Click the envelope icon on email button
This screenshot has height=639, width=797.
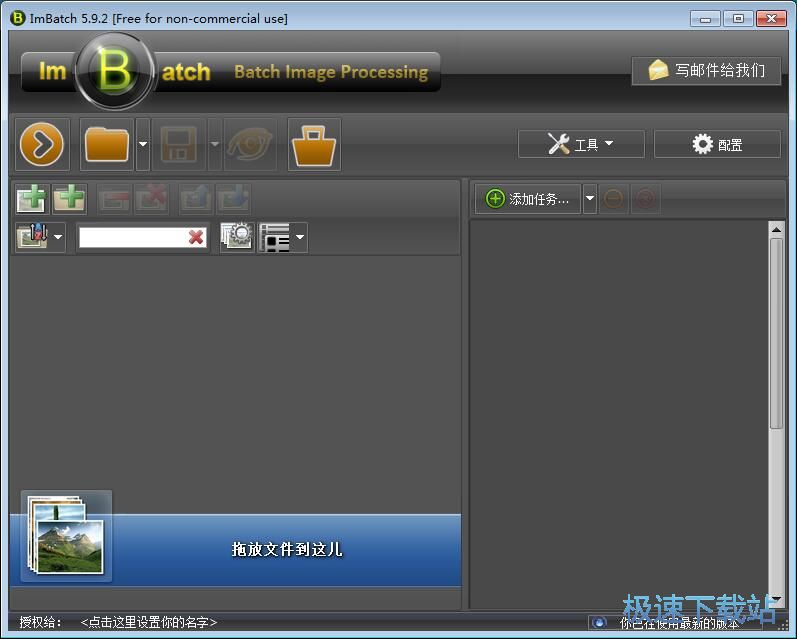click(658, 71)
